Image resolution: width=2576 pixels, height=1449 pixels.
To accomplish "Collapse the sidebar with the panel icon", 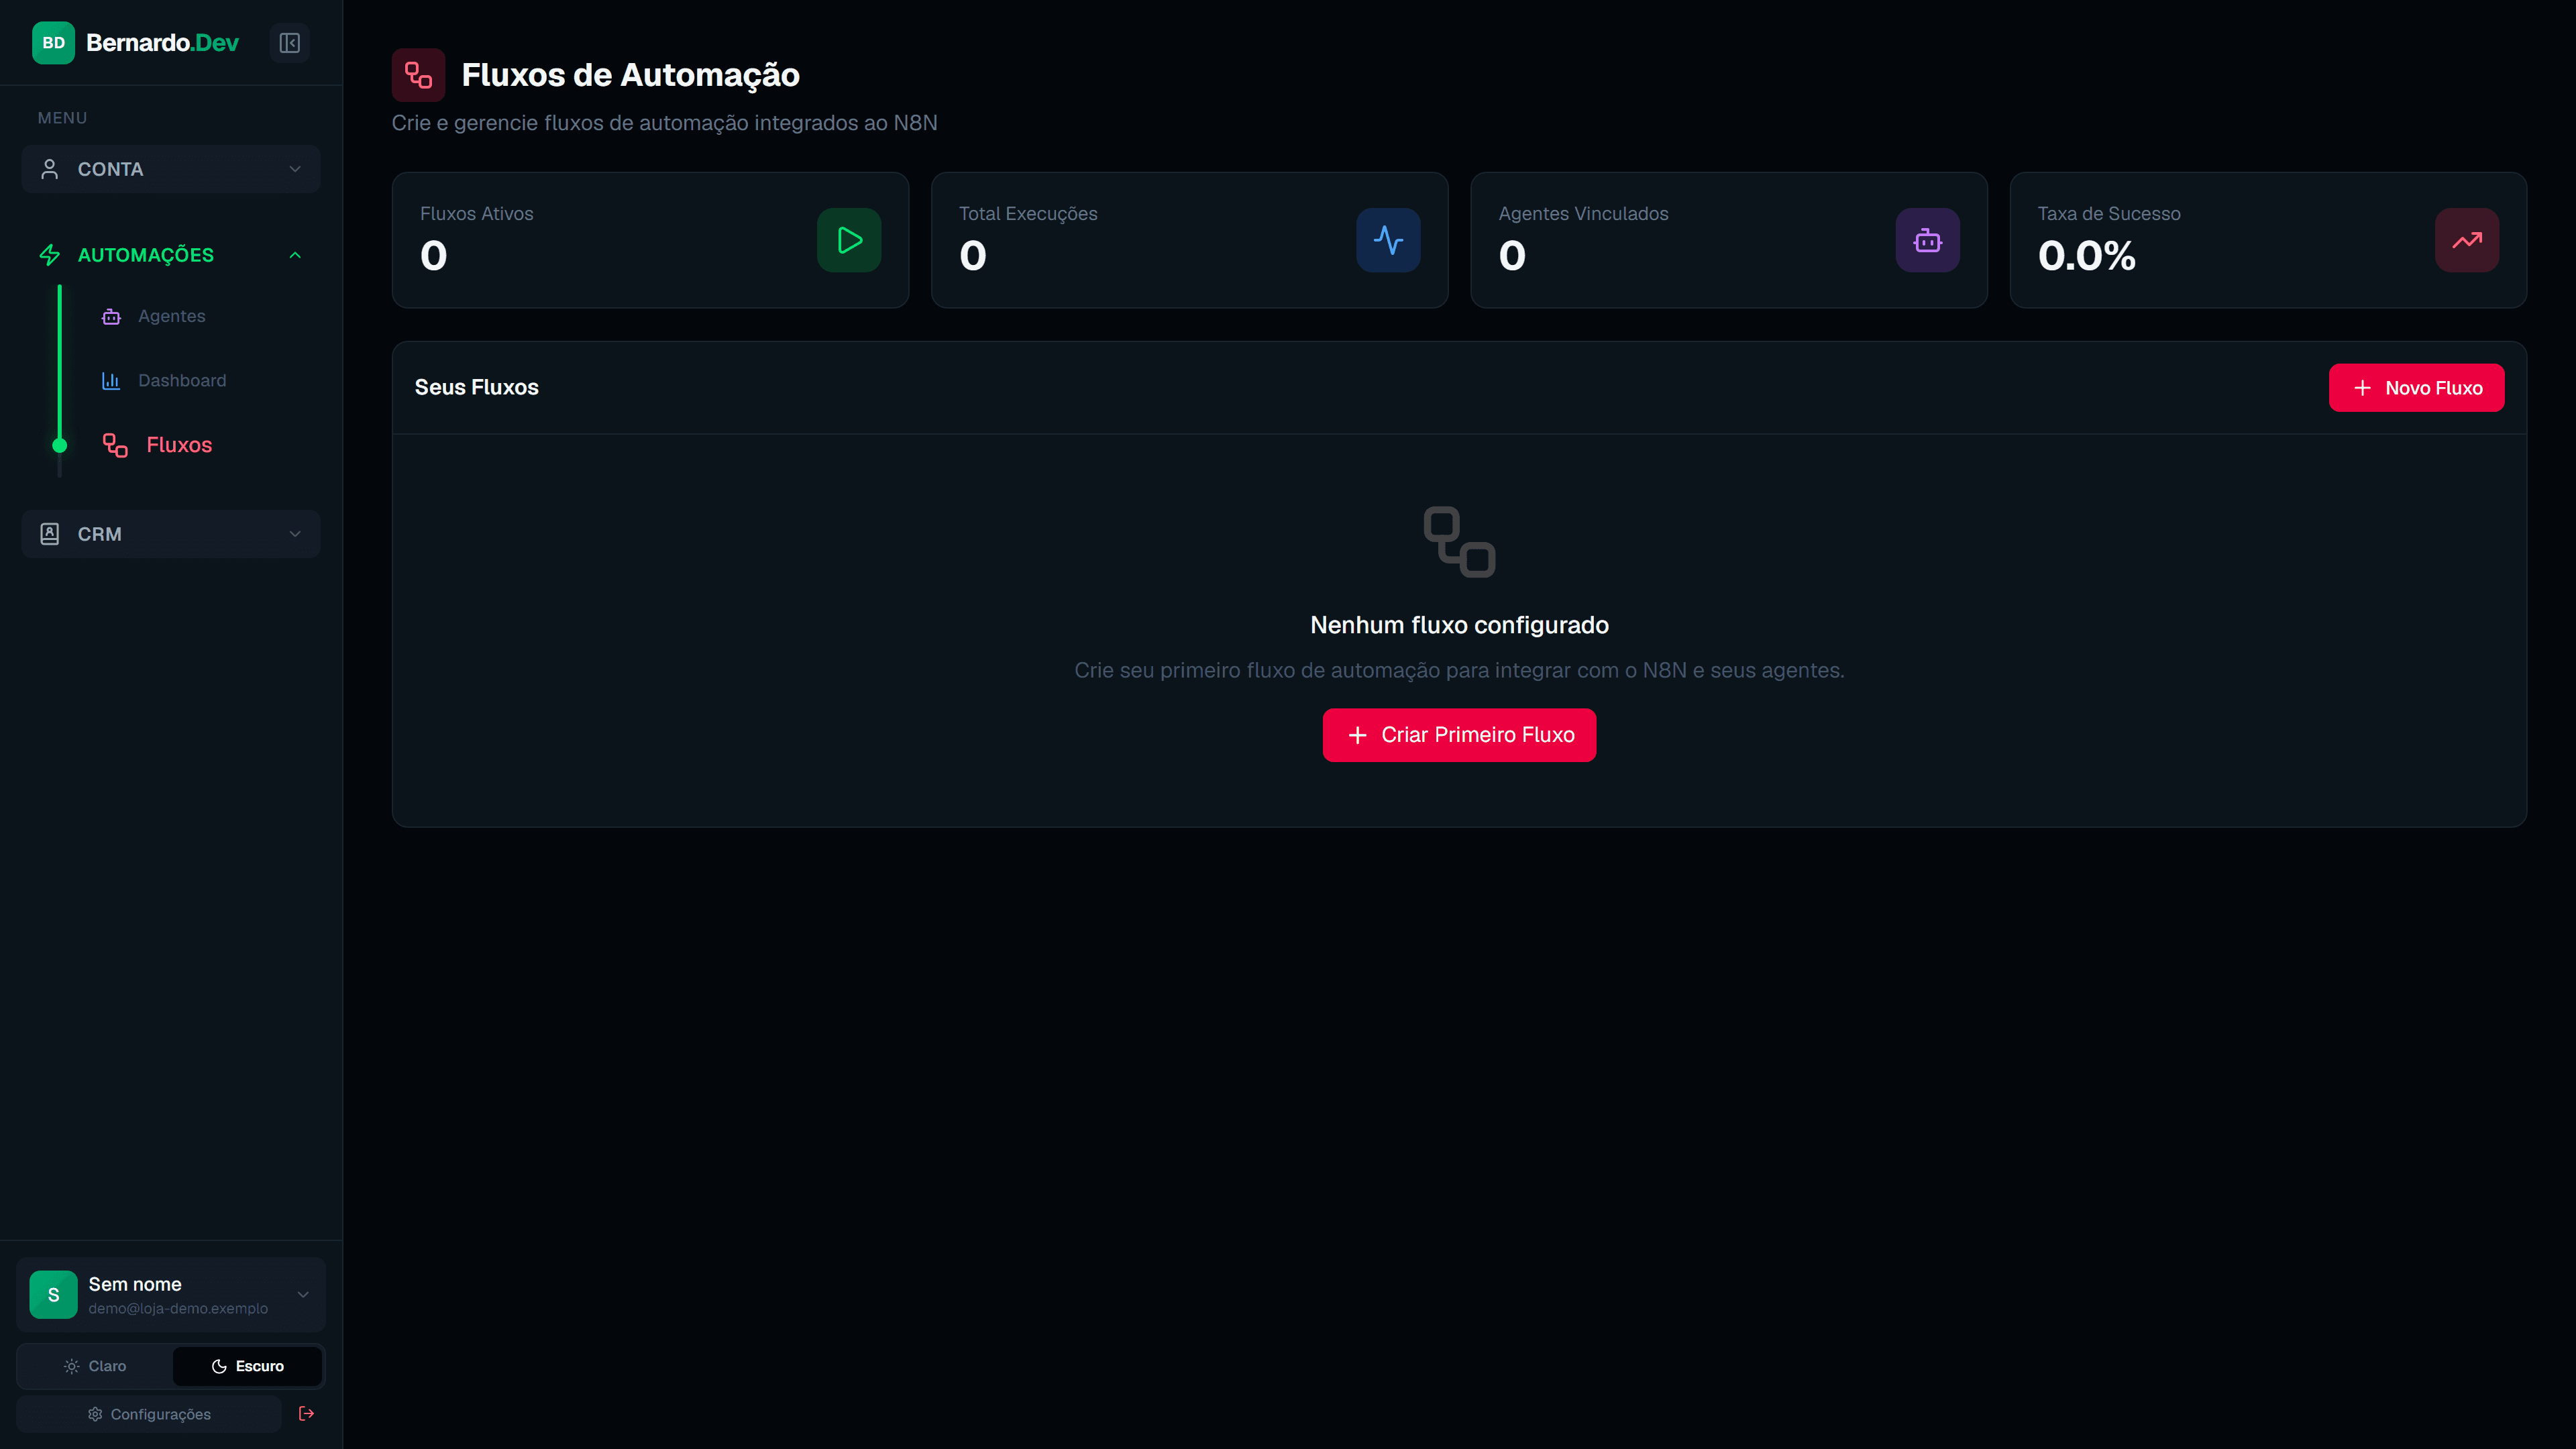I will [289, 43].
